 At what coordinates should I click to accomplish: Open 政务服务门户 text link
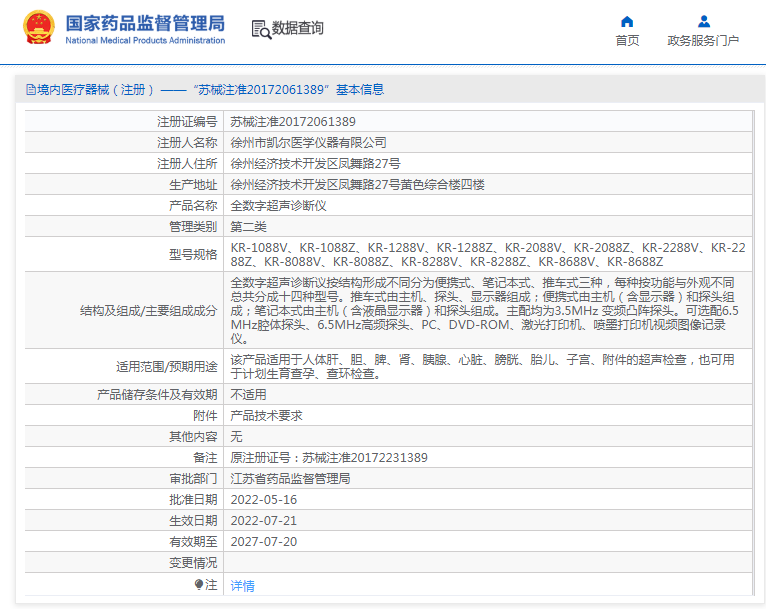point(703,41)
